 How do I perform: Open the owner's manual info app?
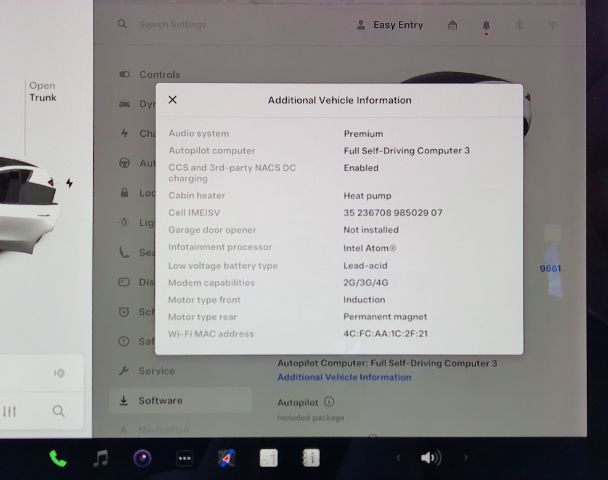(x=311, y=458)
